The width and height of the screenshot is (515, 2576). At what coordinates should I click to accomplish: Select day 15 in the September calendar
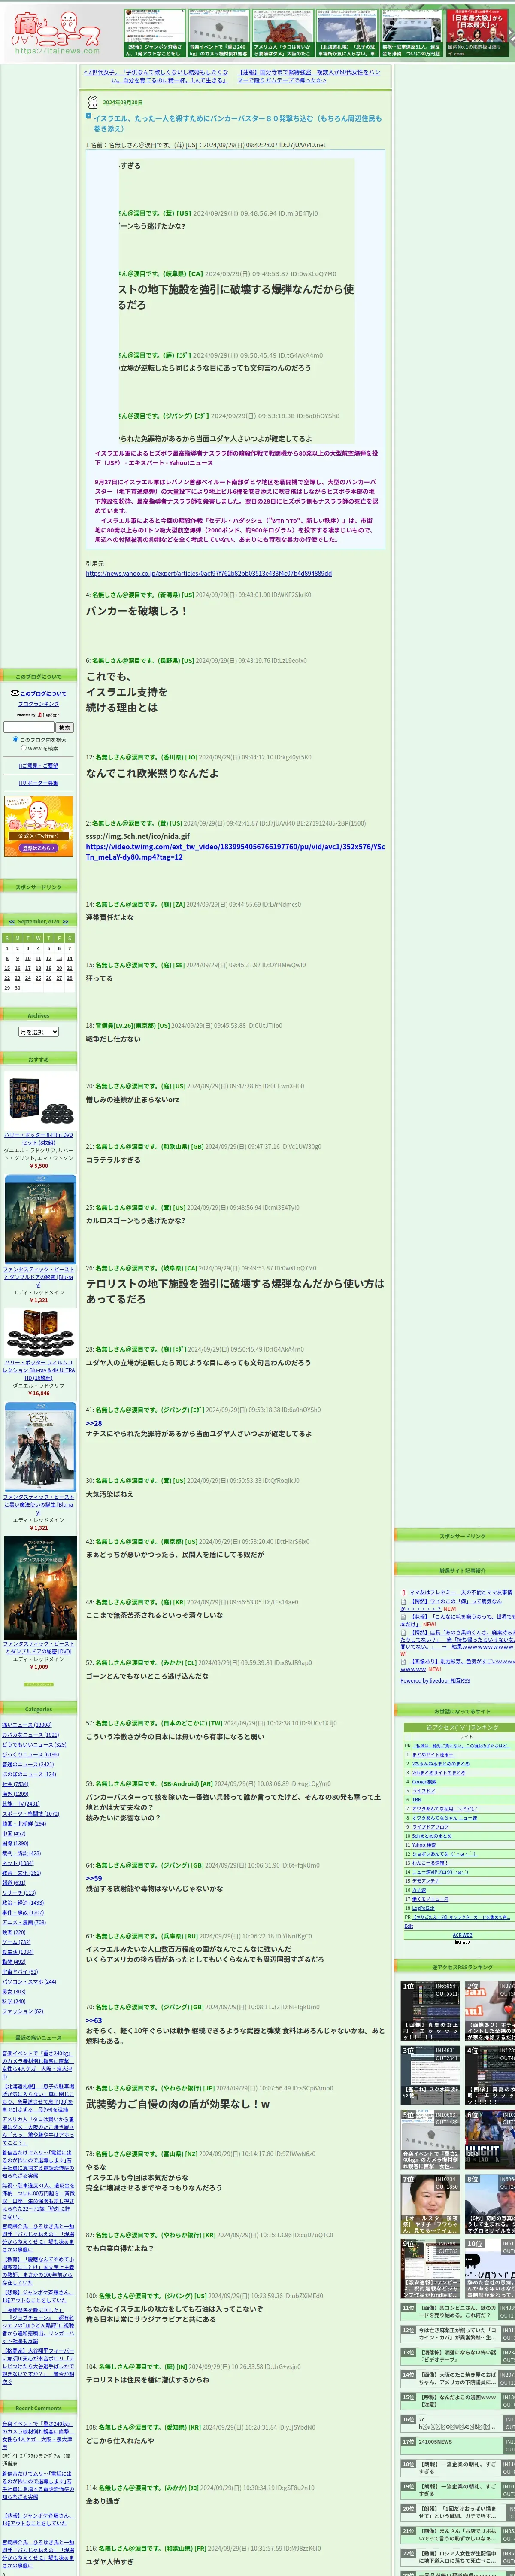coord(7,968)
